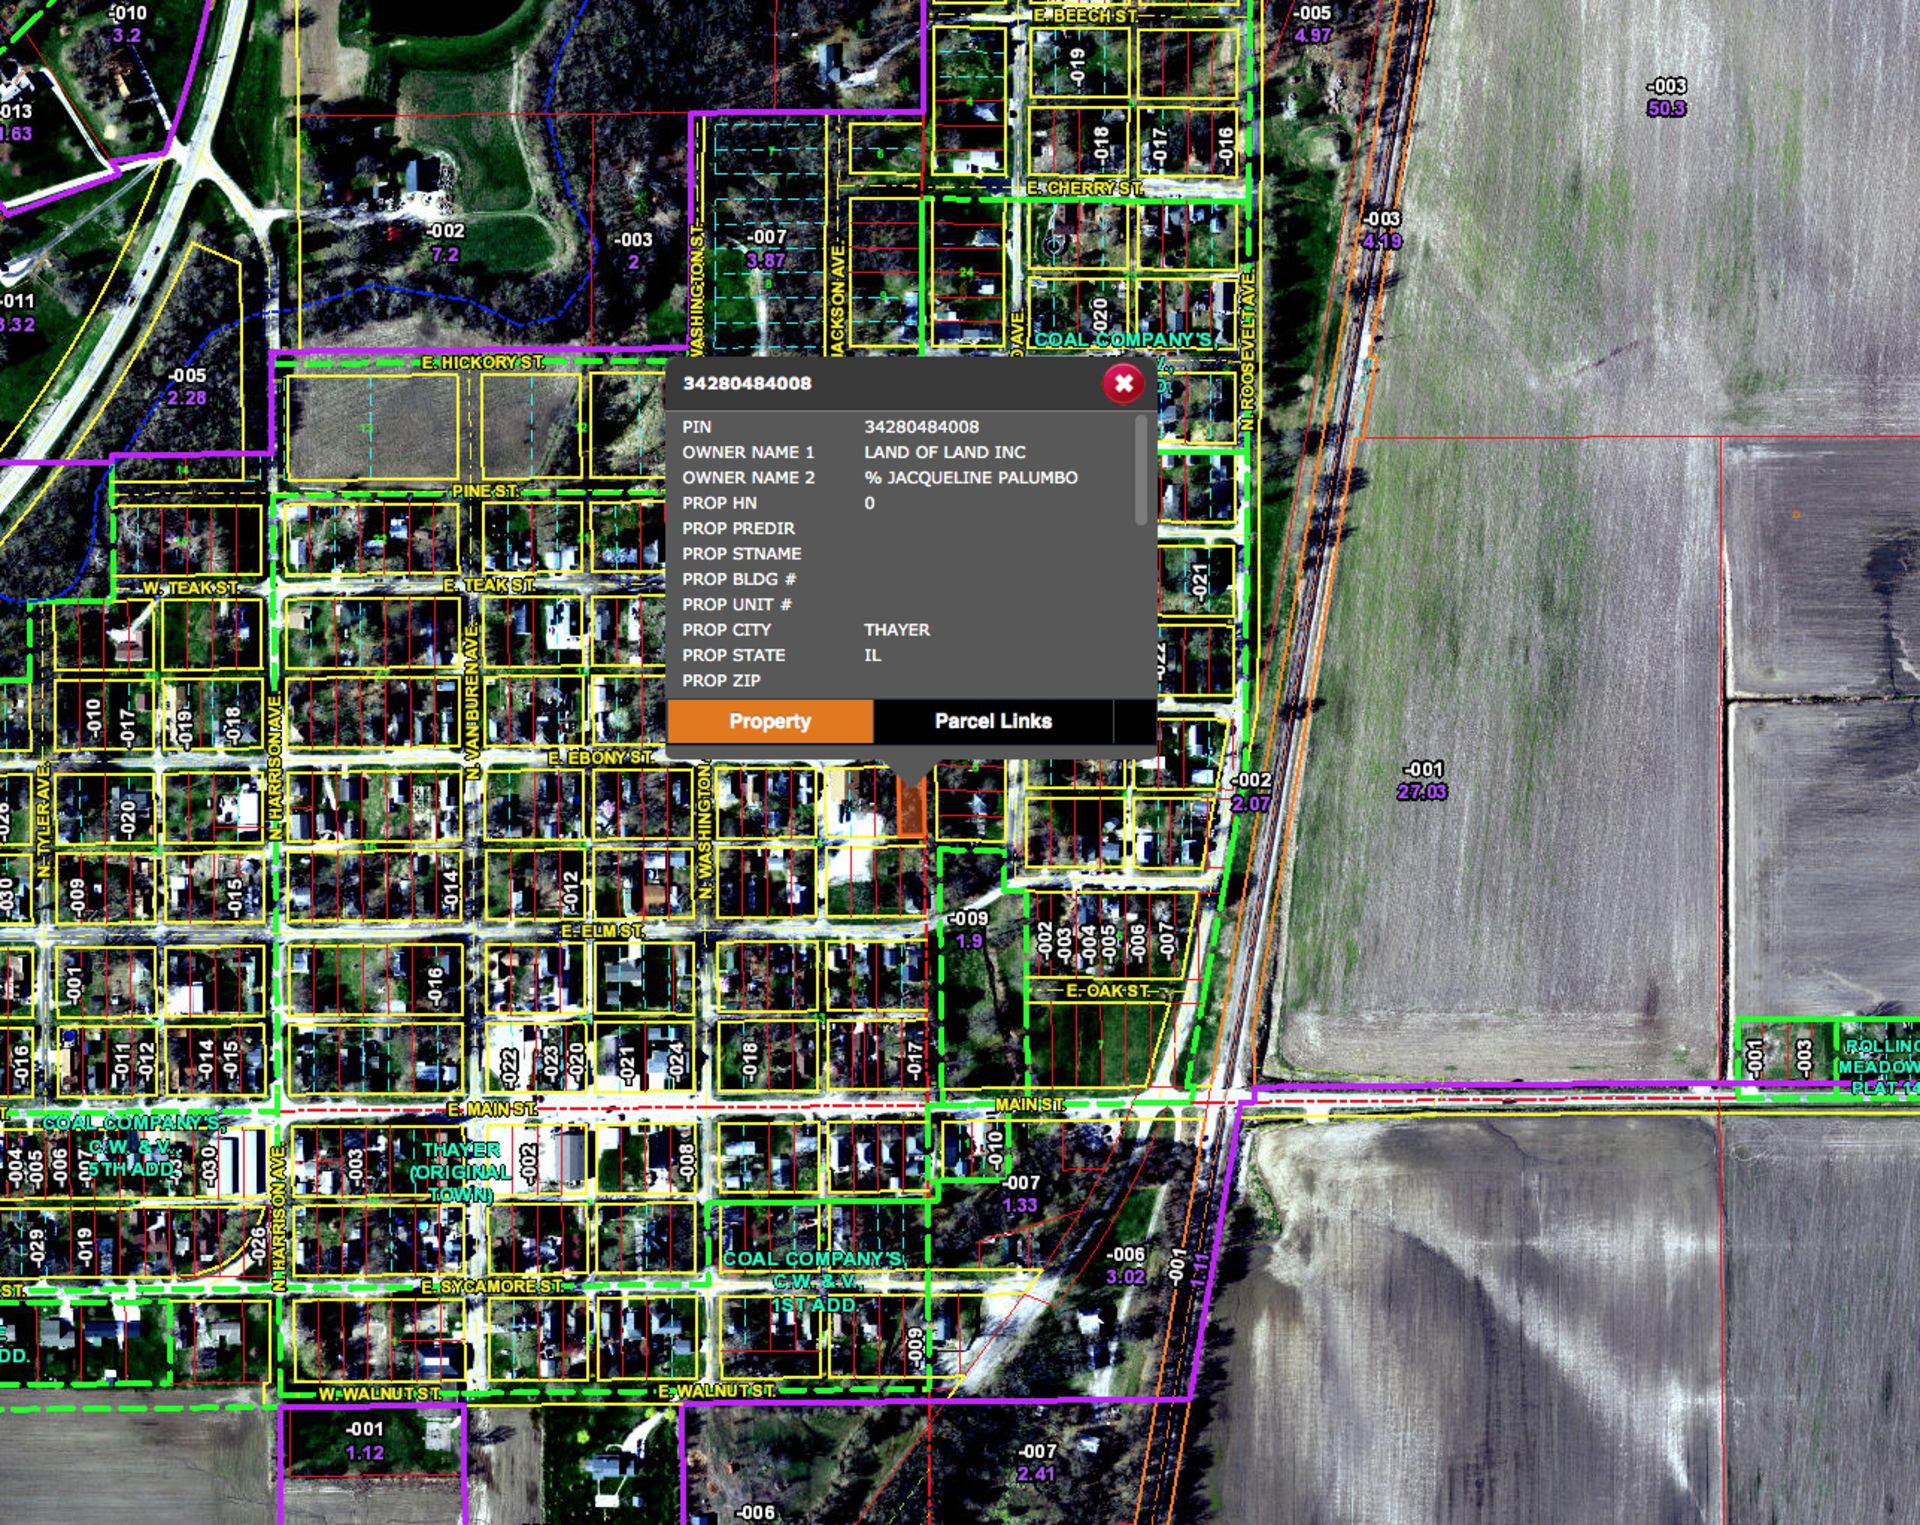1920x1525 pixels.
Task: Click the PROP UNIT # label
Action: click(737, 605)
